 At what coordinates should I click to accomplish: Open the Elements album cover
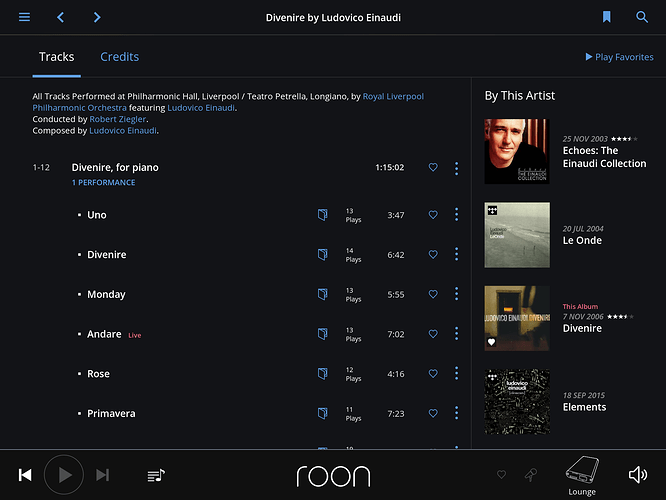517,401
